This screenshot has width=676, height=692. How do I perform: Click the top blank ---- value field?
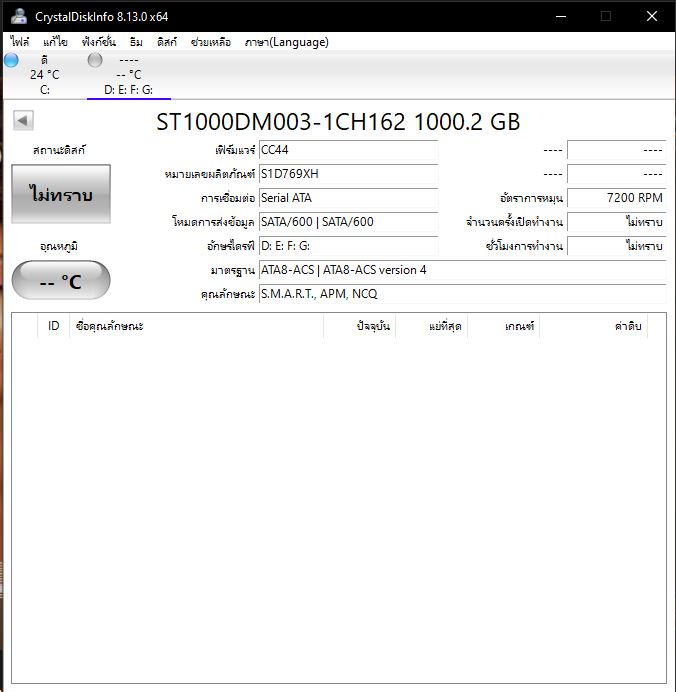click(616, 150)
